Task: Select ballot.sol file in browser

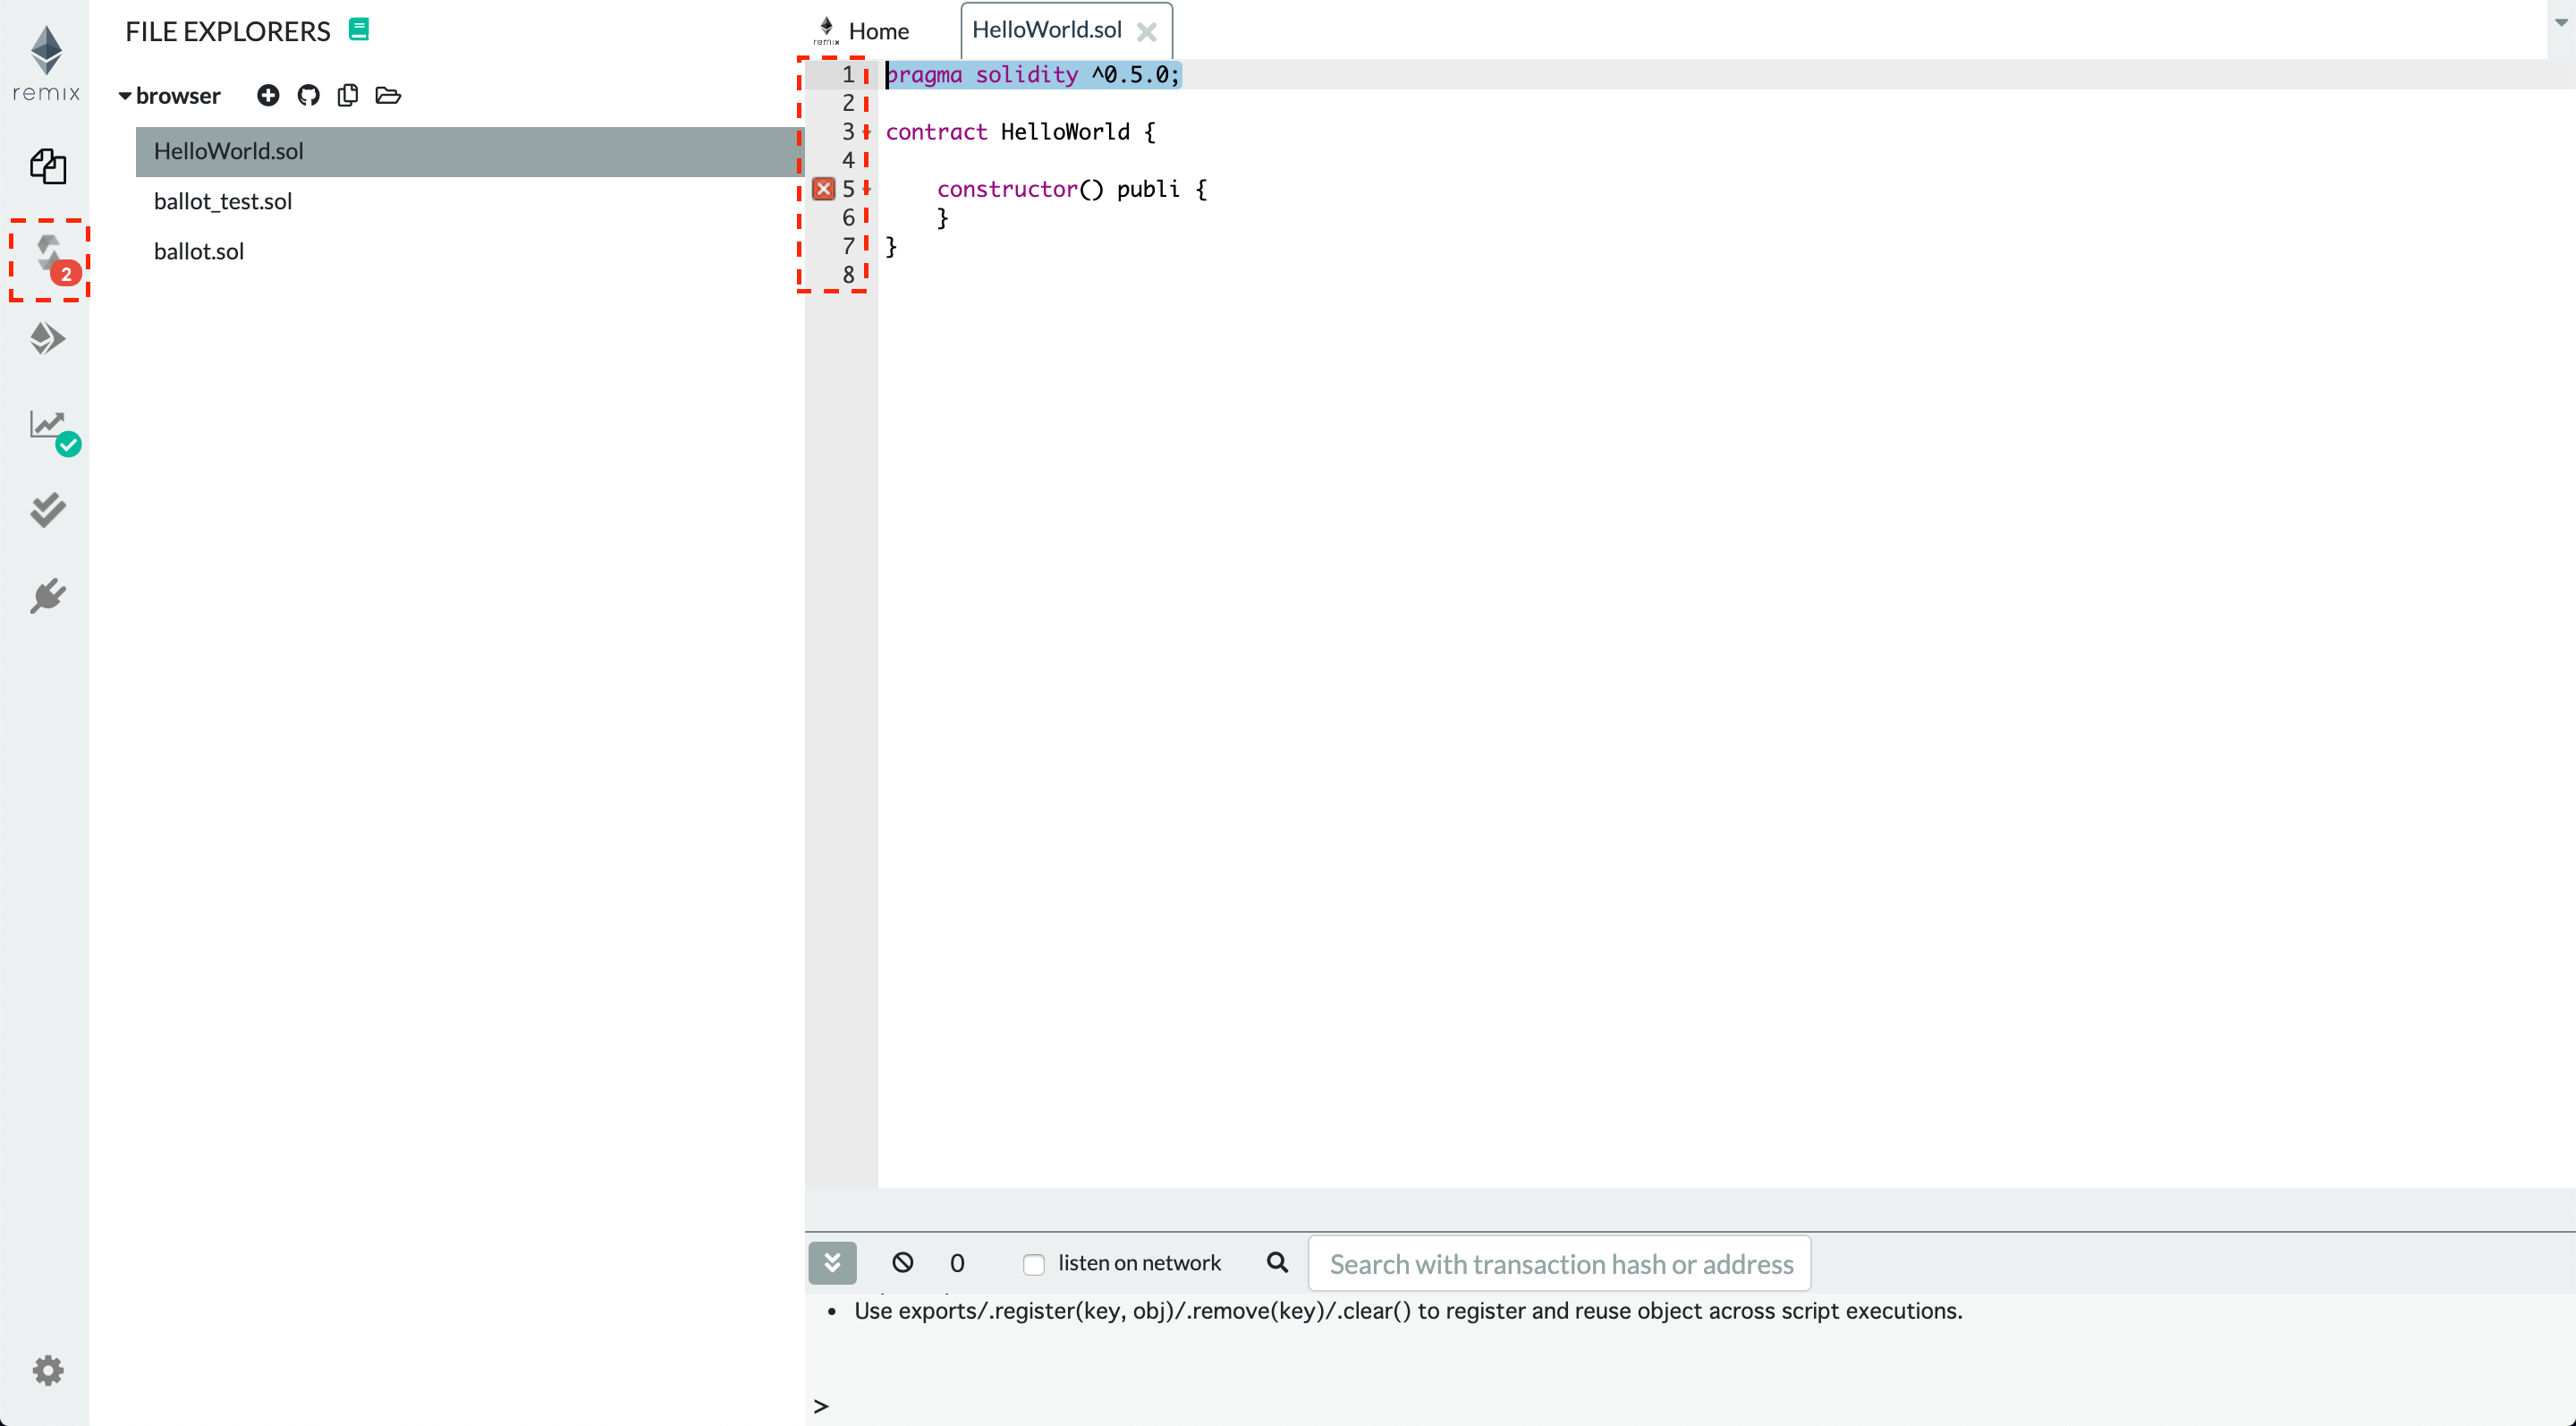Action: click(199, 250)
